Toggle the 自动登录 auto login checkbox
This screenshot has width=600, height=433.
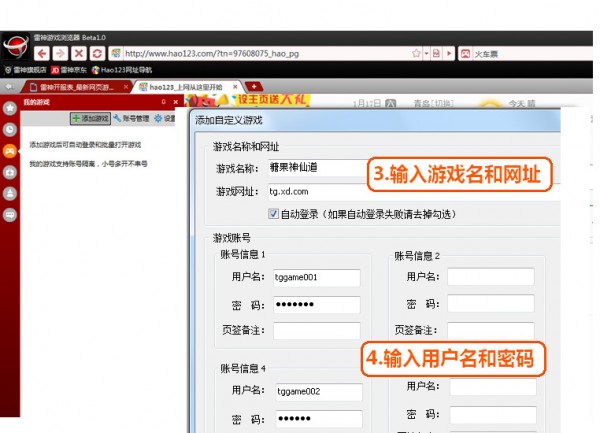click(x=274, y=213)
